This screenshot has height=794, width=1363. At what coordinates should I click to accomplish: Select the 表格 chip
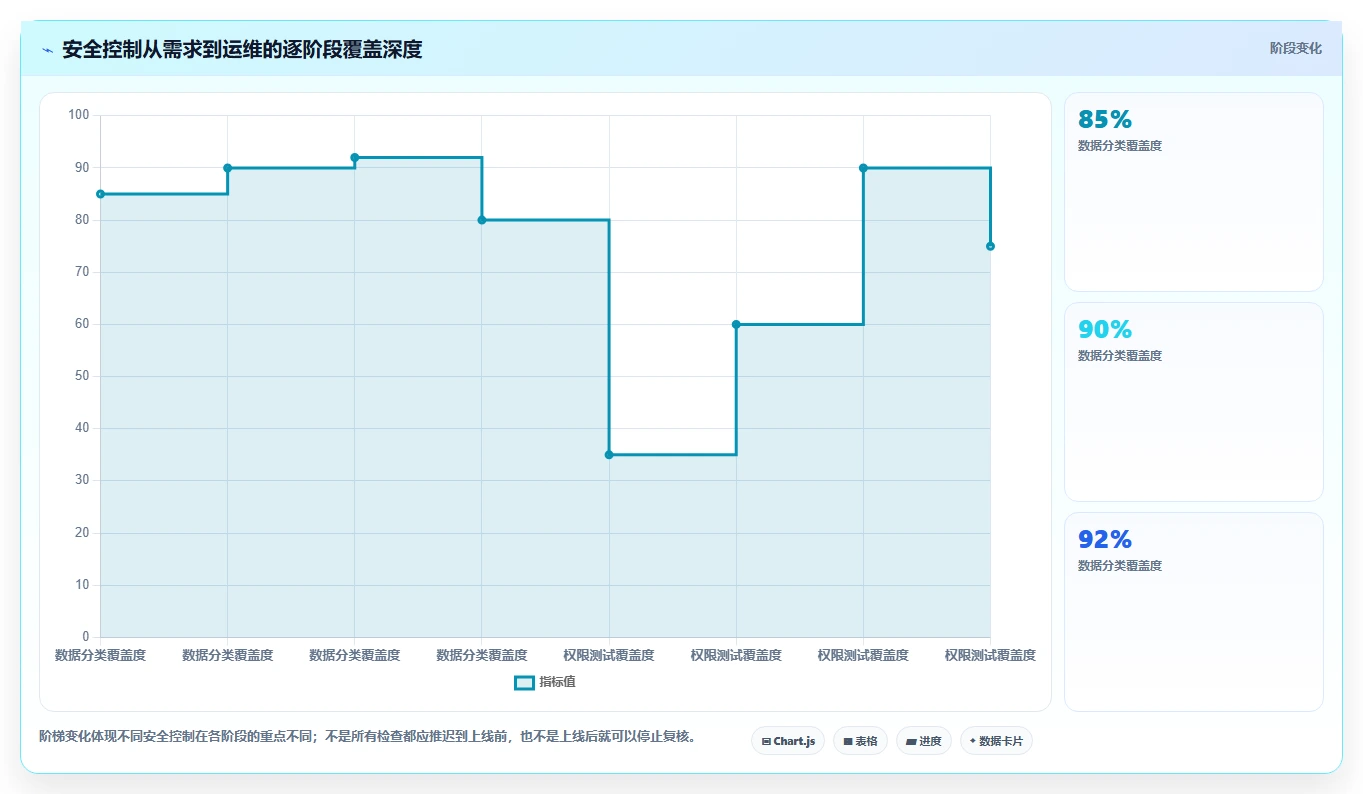[860, 741]
